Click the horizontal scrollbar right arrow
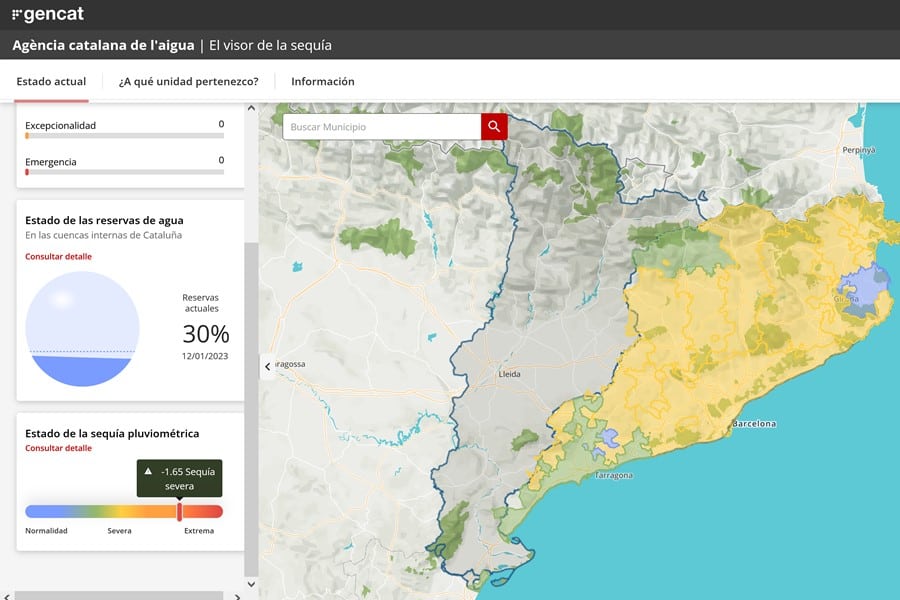This screenshot has height=600, width=900. [237, 596]
